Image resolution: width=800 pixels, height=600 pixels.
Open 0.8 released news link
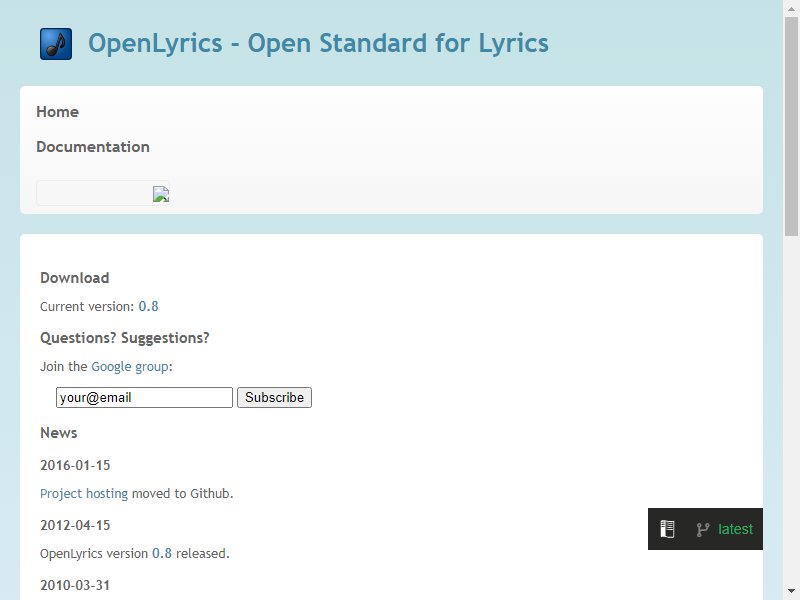click(162, 554)
